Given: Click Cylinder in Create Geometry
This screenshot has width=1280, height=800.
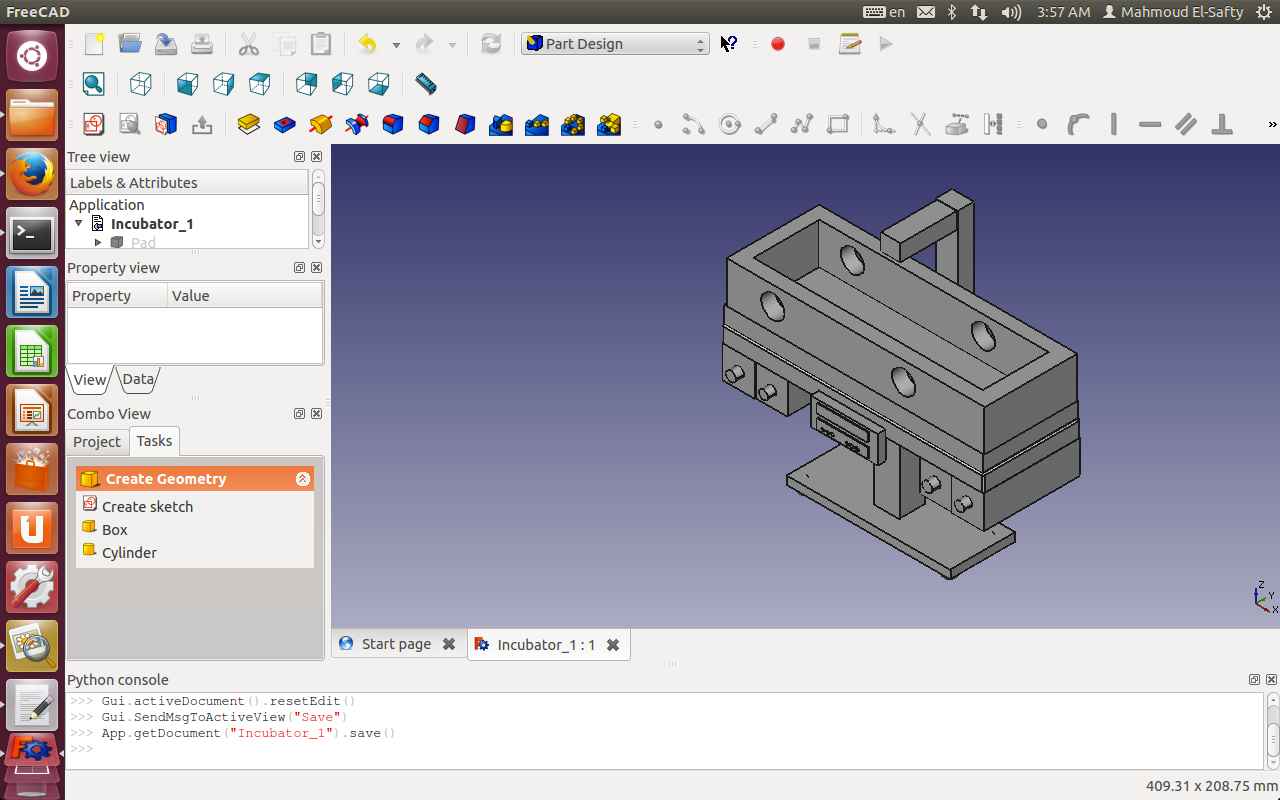Looking at the screenshot, I should point(129,552).
